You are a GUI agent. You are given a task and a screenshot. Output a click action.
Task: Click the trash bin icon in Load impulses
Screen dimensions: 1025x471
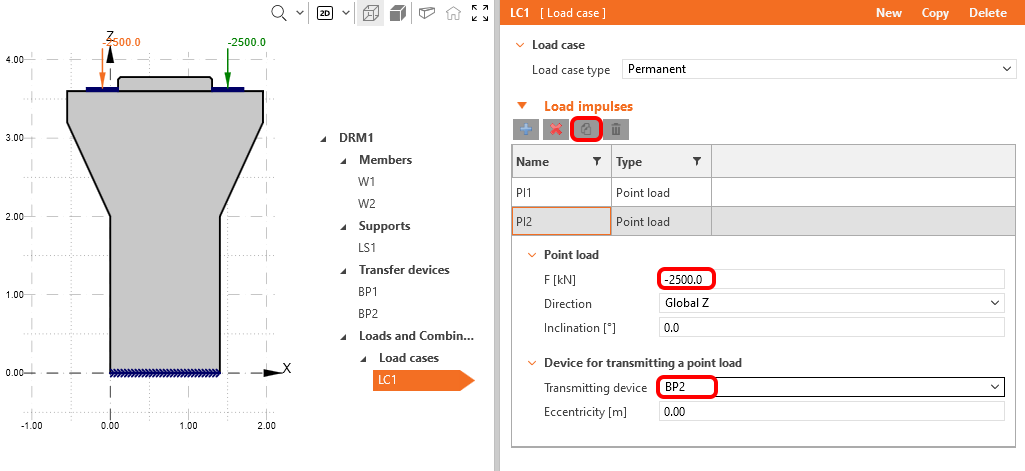click(616, 129)
